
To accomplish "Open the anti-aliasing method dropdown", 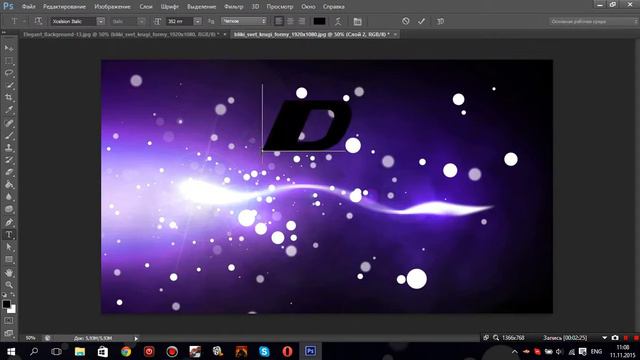I will (244, 21).
